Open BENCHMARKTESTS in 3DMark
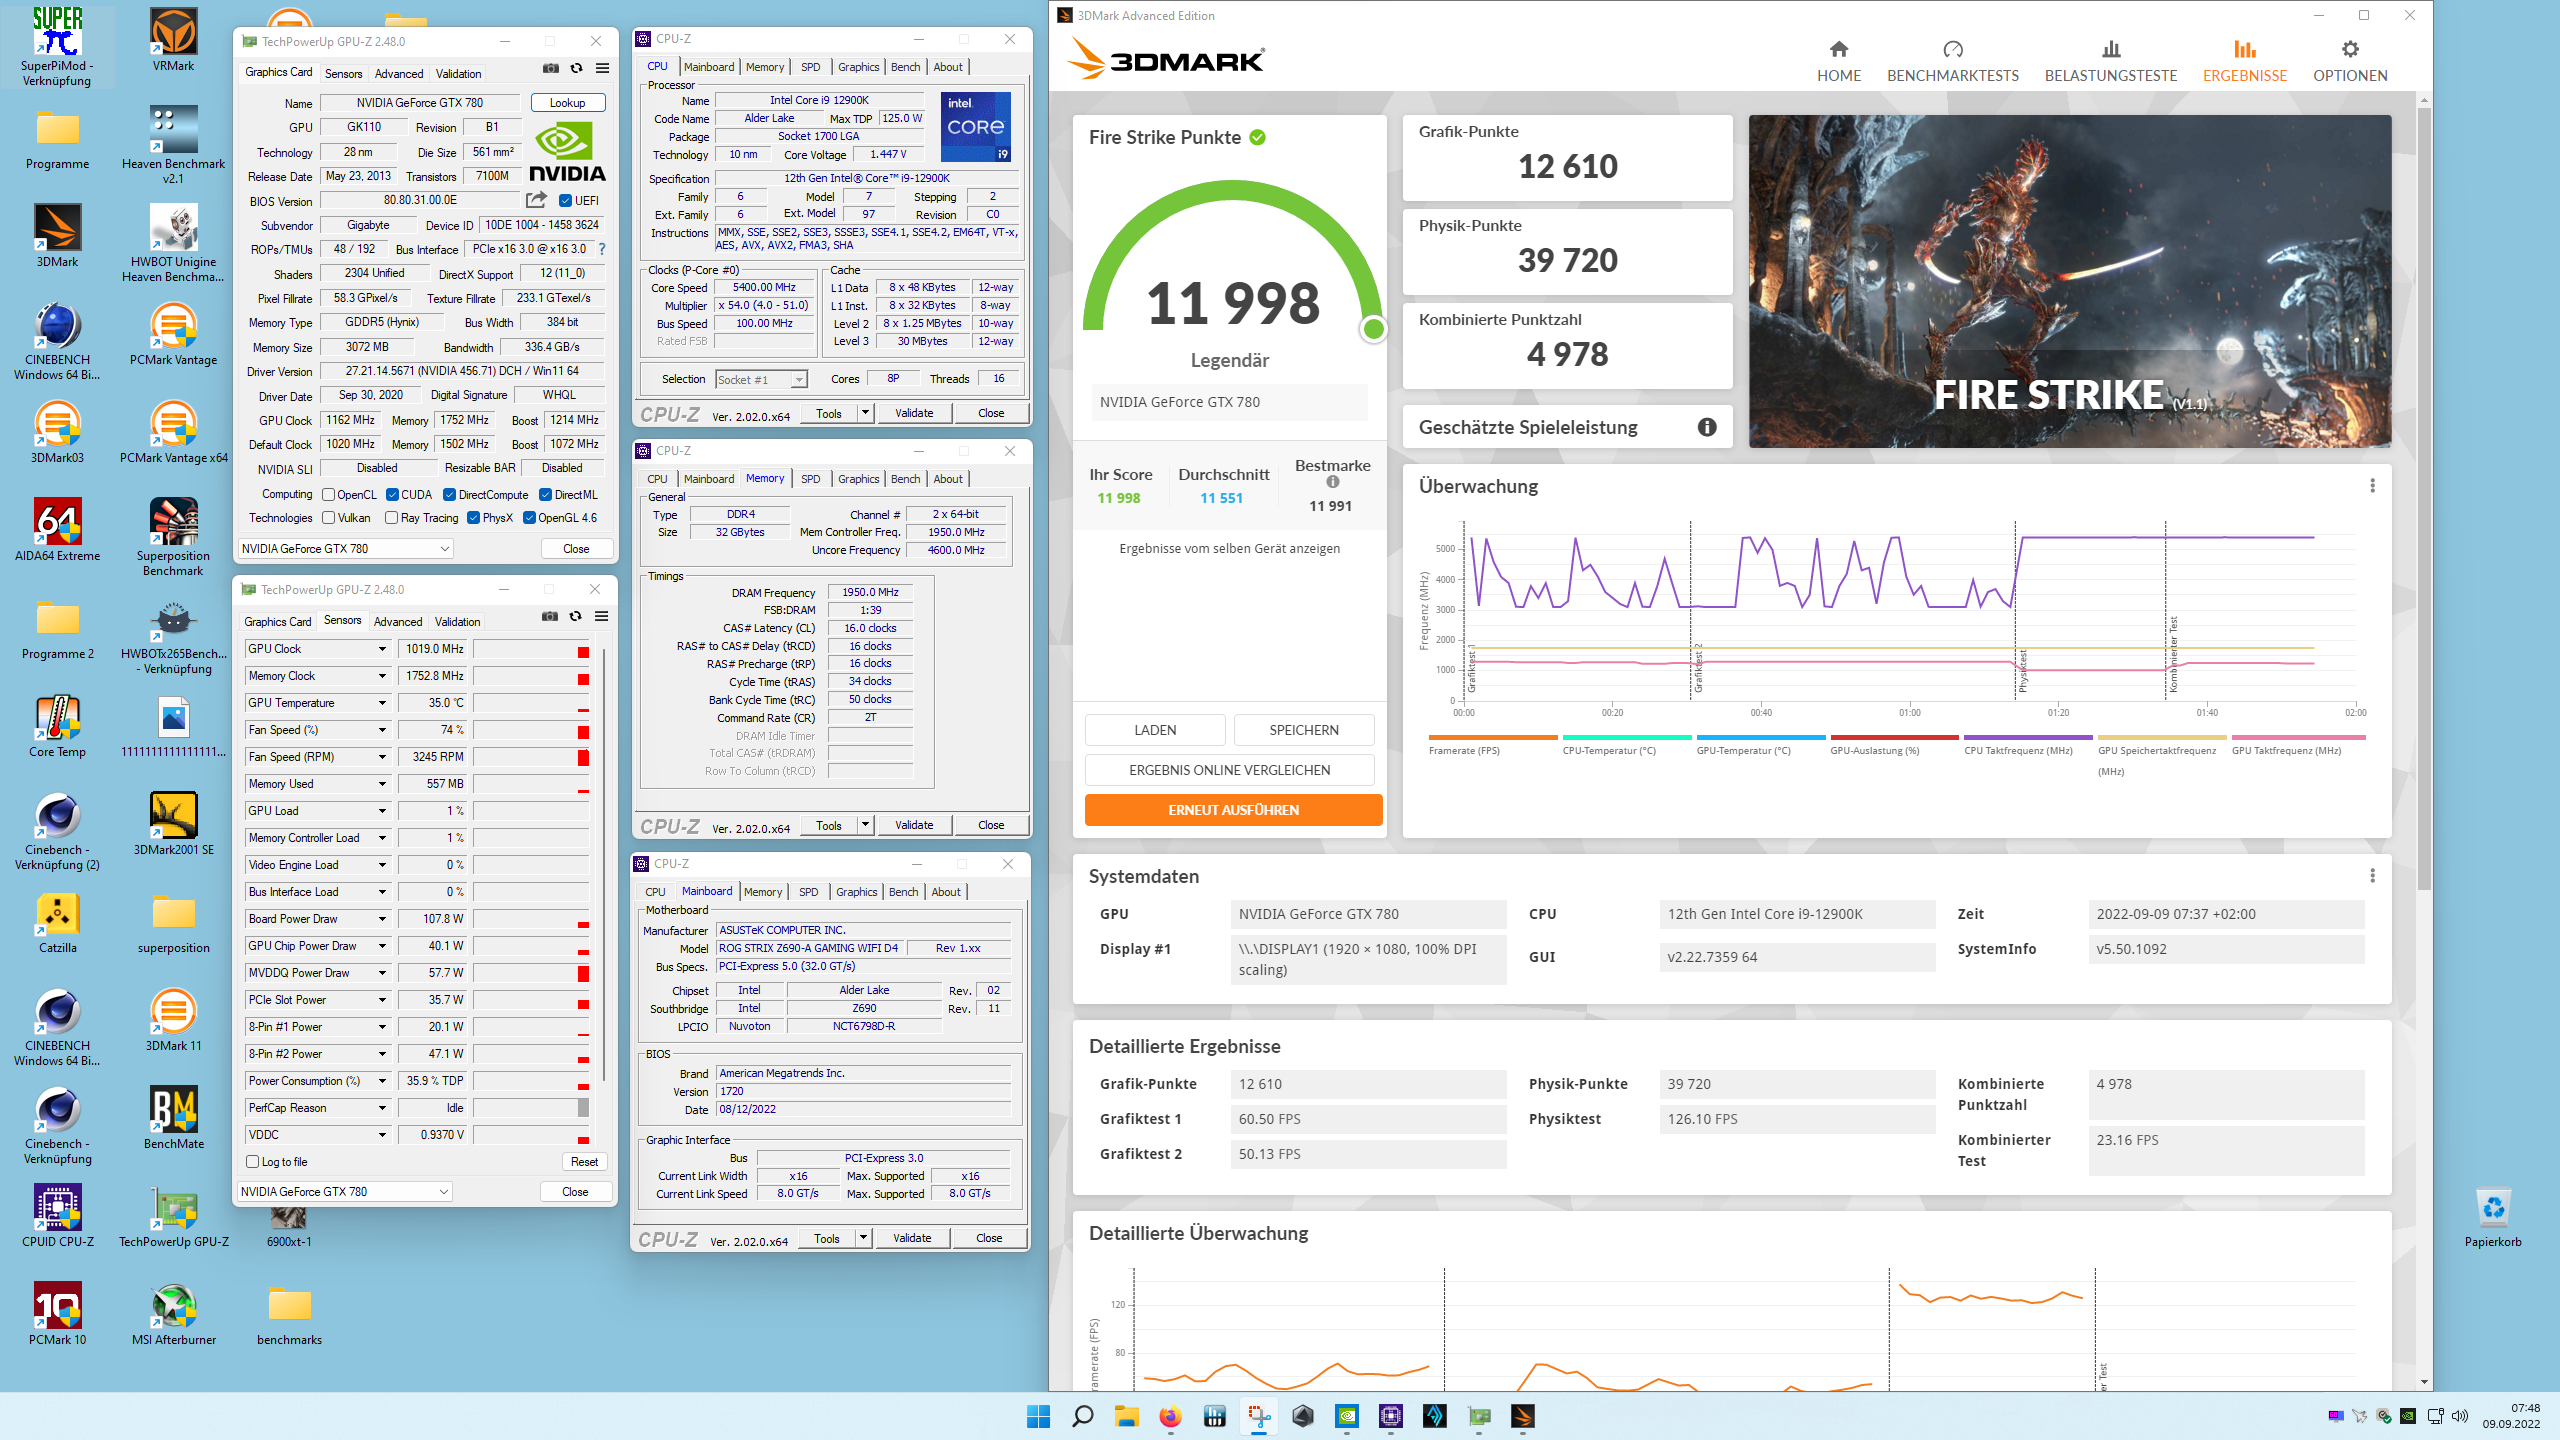The height and width of the screenshot is (1440, 2560). (x=1952, y=62)
